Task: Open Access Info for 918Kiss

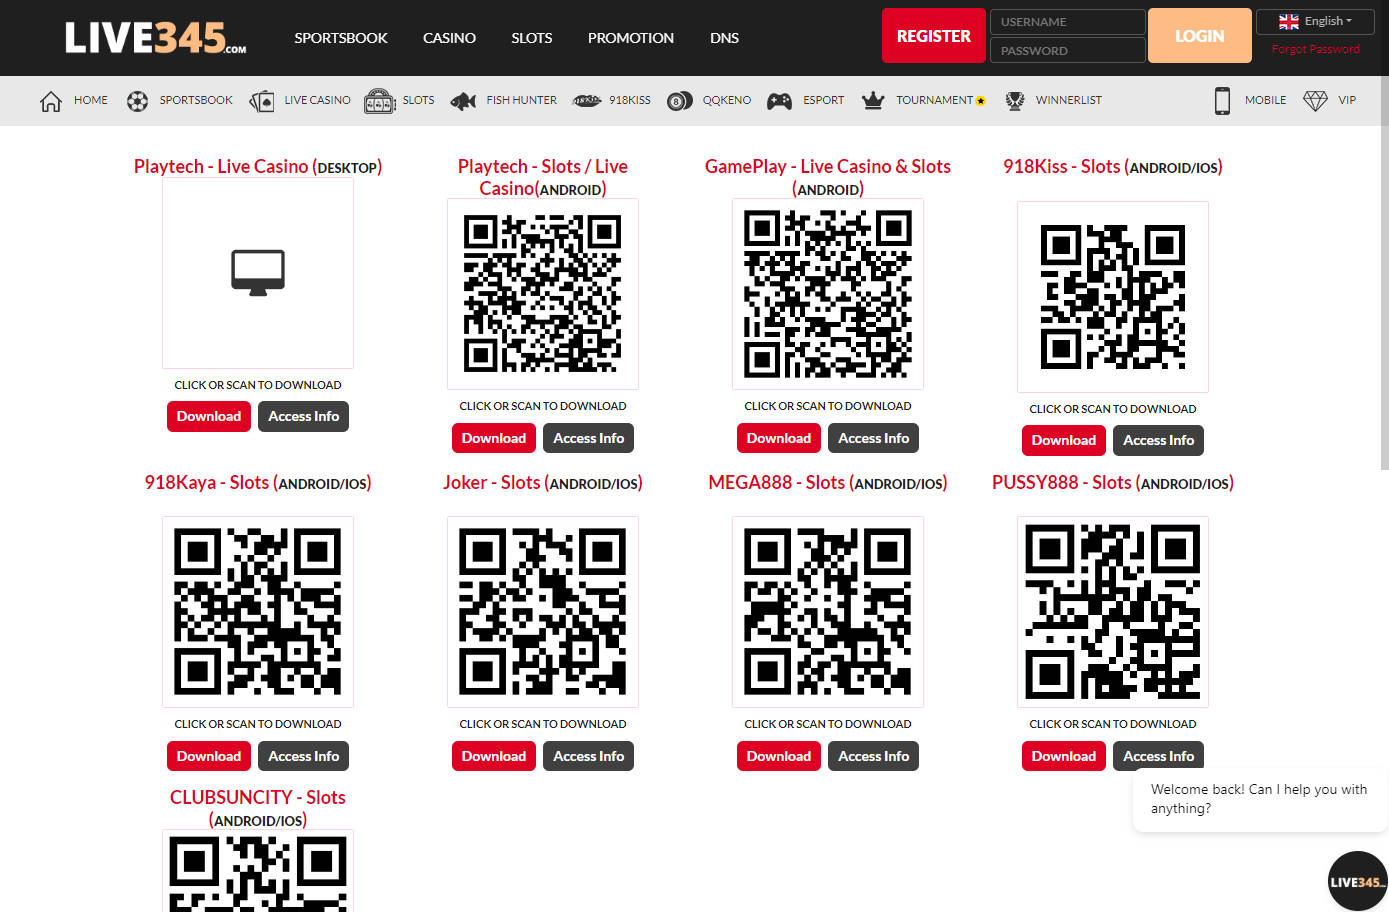Action: pos(1159,440)
